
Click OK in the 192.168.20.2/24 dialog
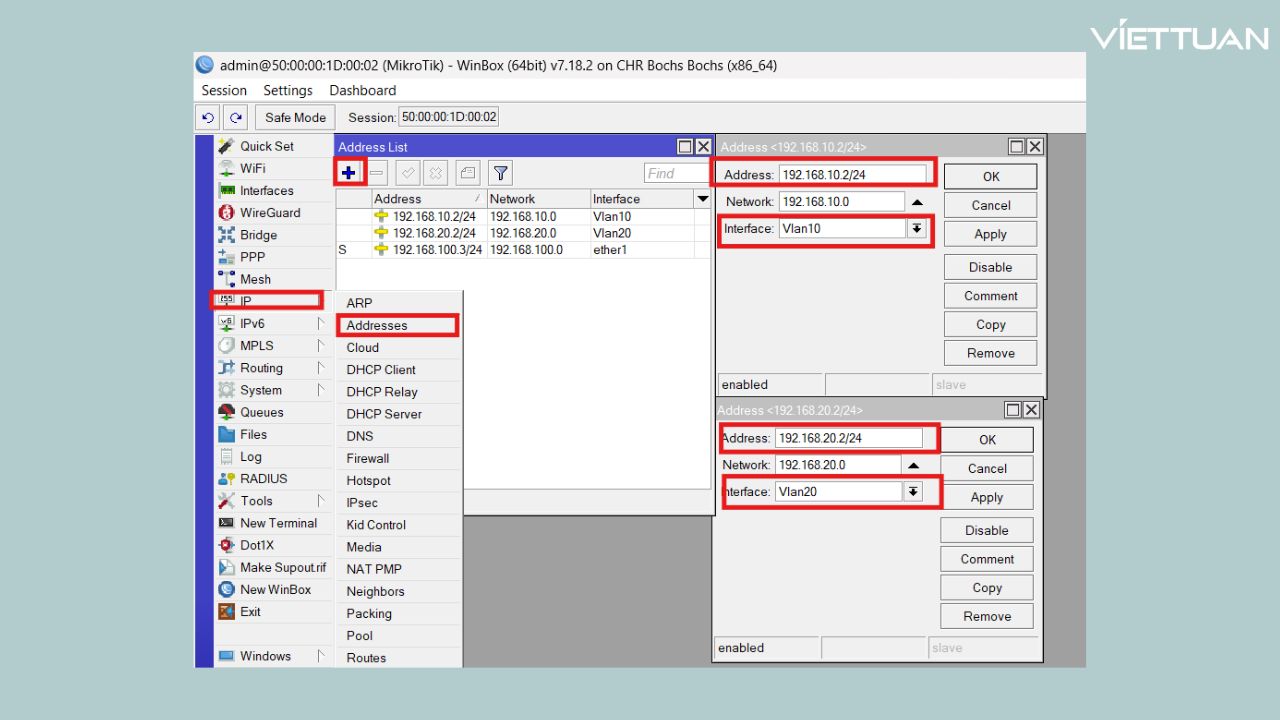pyautogui.click(x=986, y=439)
